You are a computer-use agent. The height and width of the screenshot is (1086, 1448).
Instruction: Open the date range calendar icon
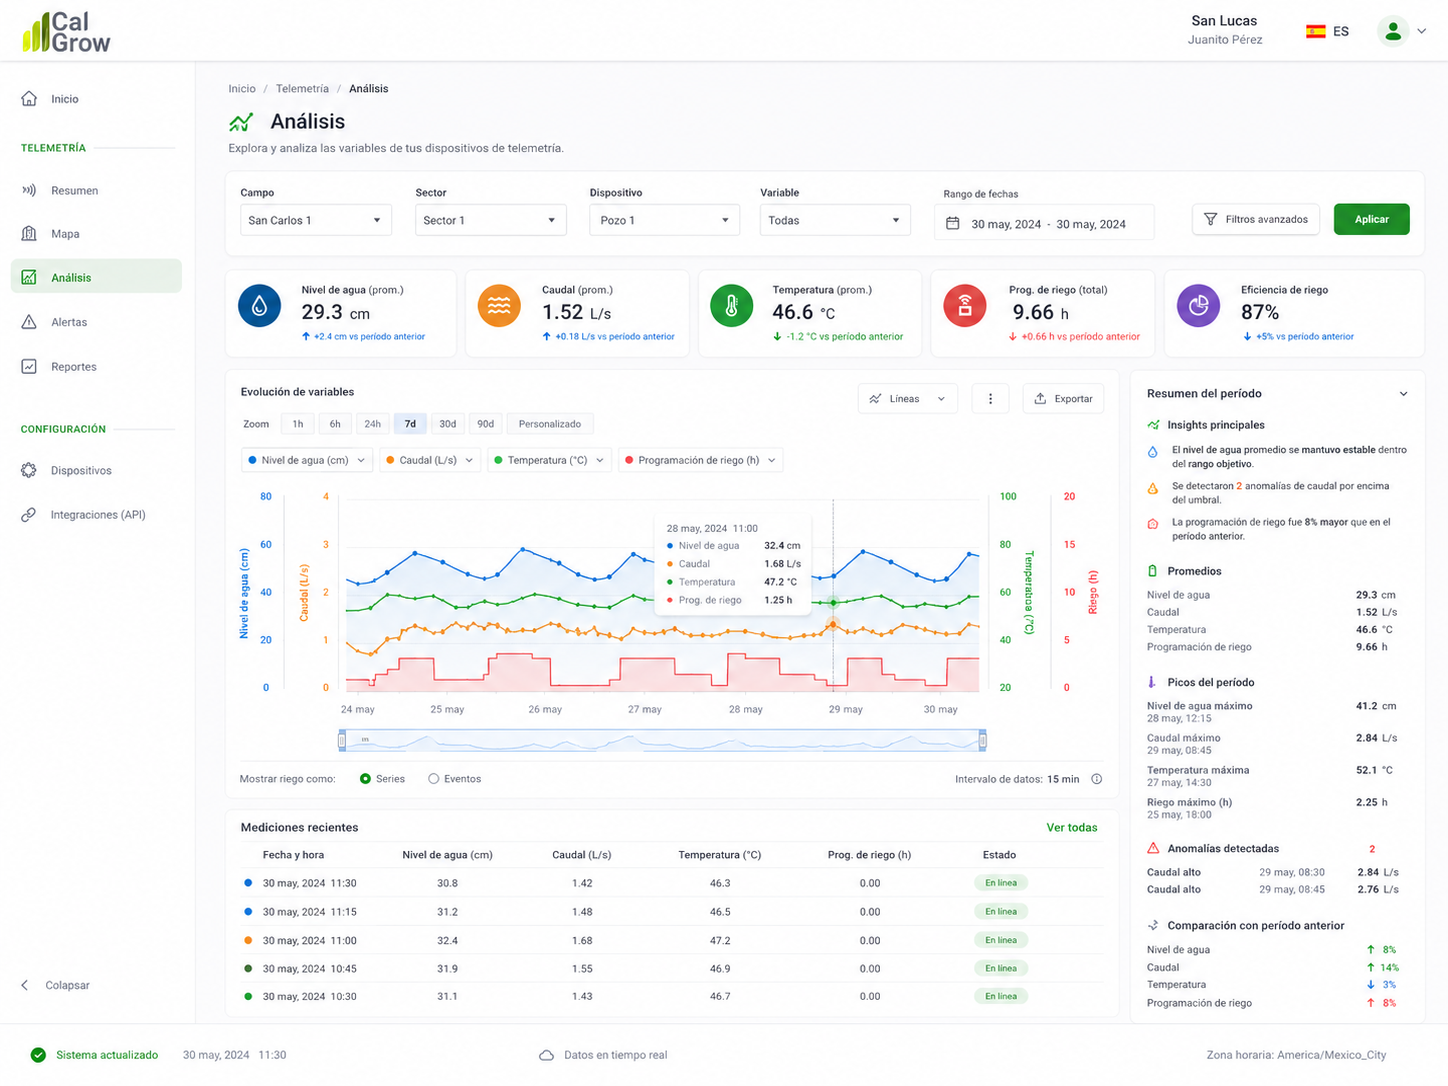tap(952, 223)
